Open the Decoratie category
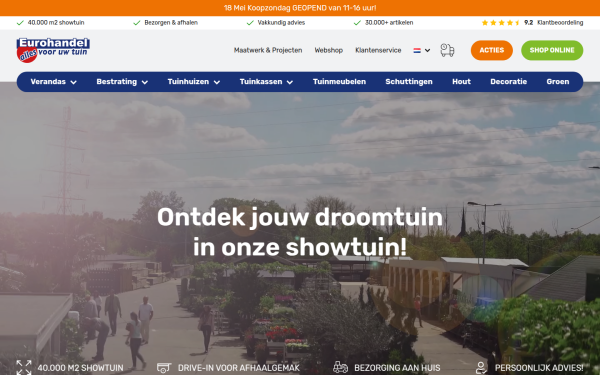Screen dimensions: 600x375 (509, 82)
